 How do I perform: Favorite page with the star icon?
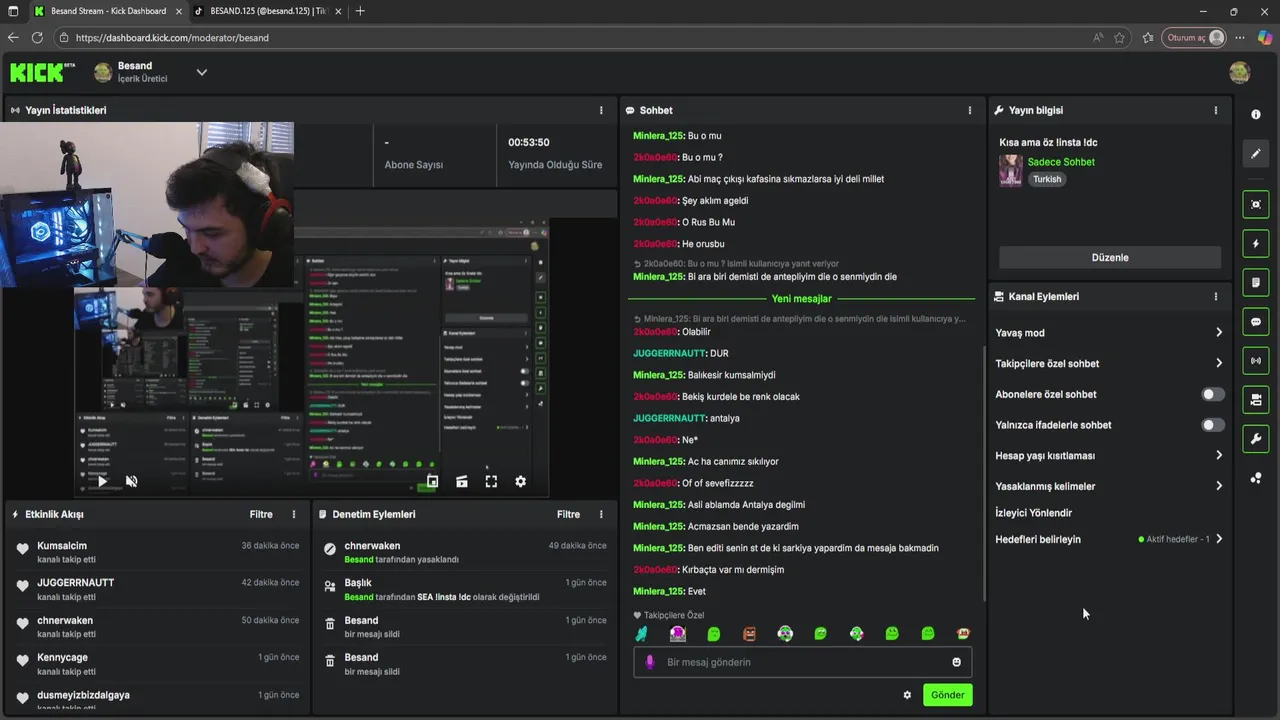coord(1120,37)
